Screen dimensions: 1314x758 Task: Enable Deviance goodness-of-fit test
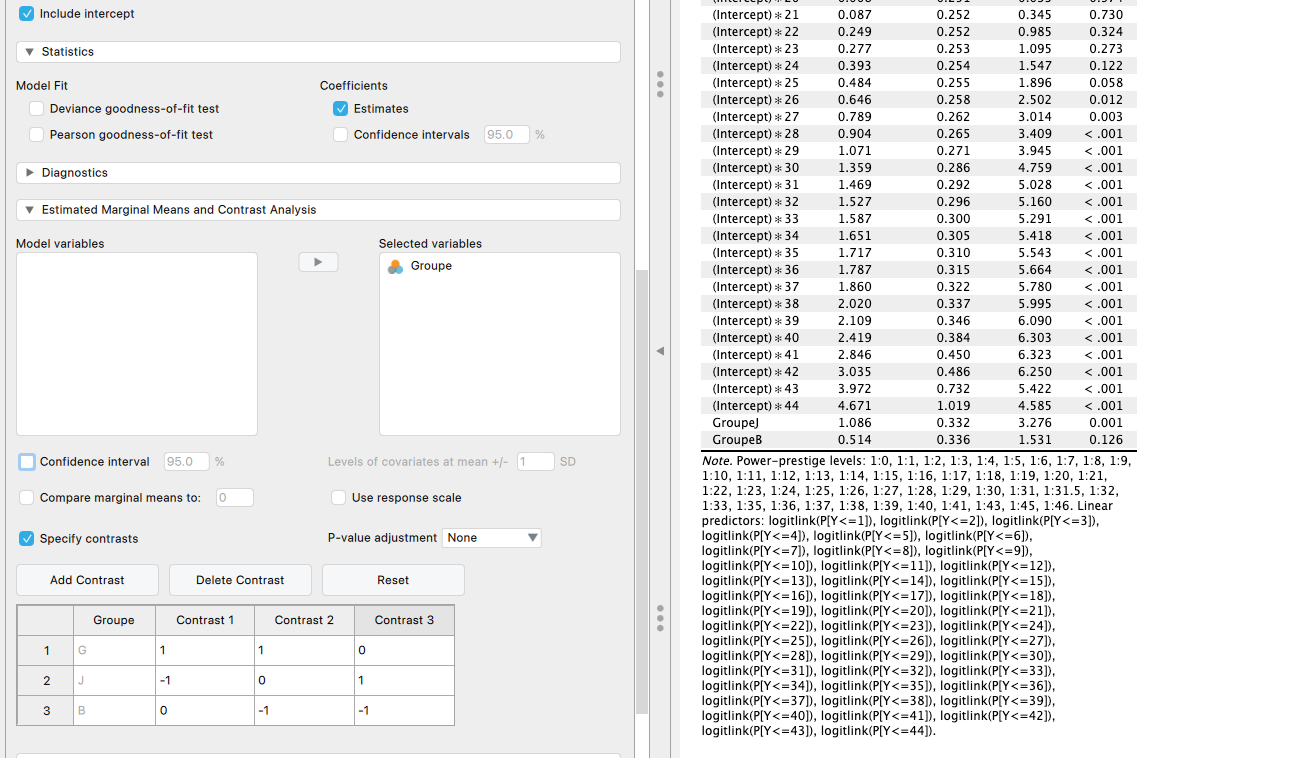[37, 109]
